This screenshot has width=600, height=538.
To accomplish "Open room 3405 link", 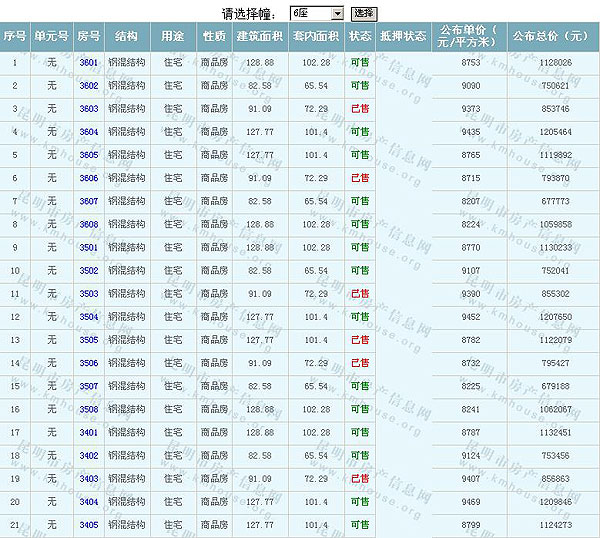I will (89, 525).
